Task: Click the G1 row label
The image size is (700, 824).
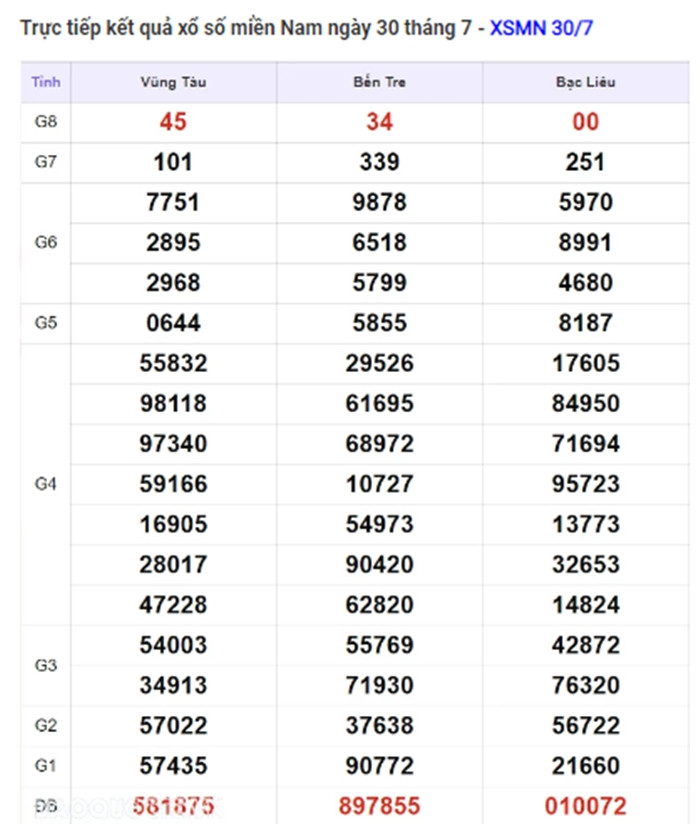Action: click(45, 765)
